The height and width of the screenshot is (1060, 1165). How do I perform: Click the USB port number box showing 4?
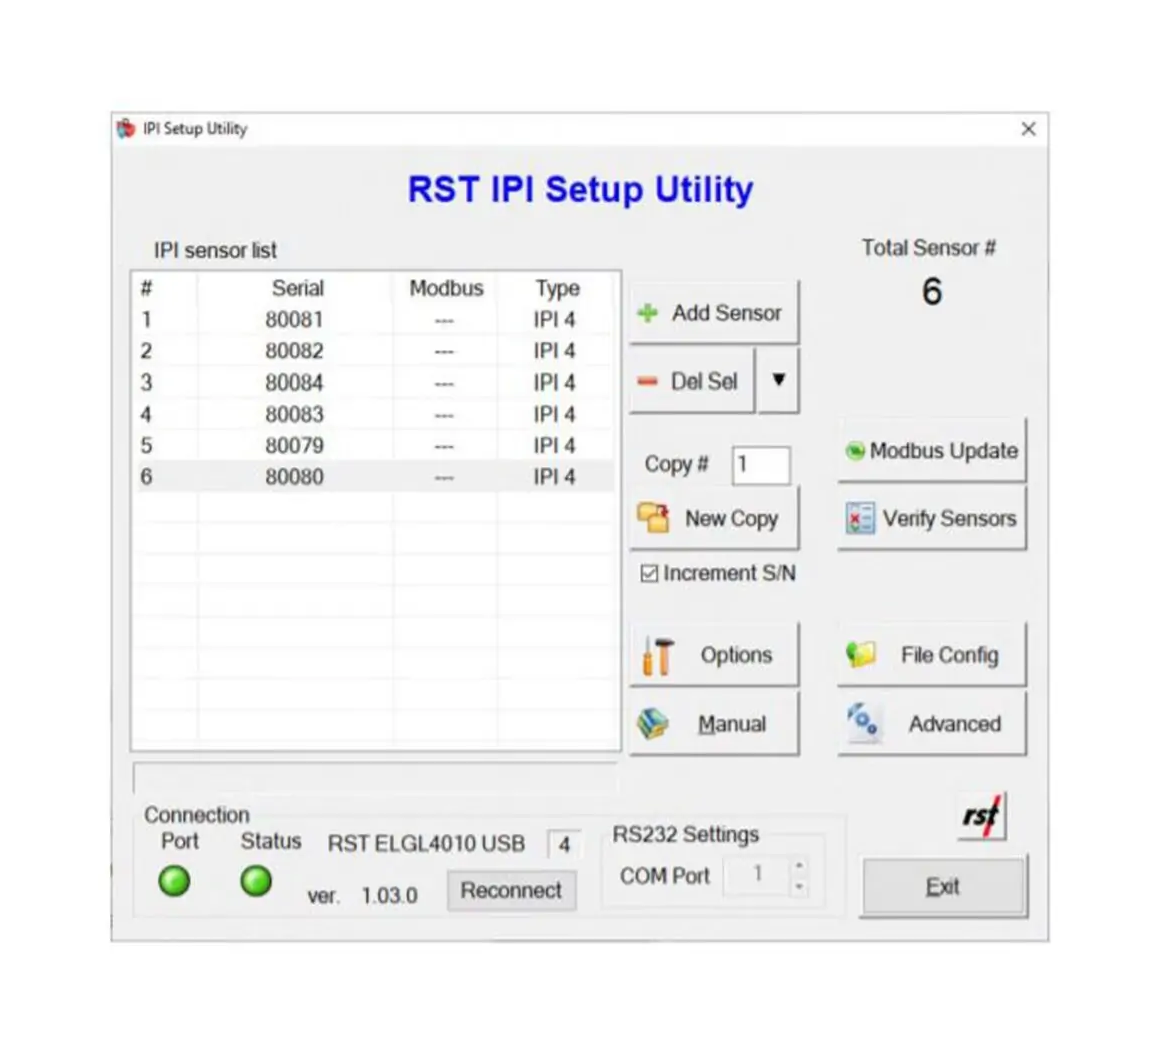click(x=564, y=845)
